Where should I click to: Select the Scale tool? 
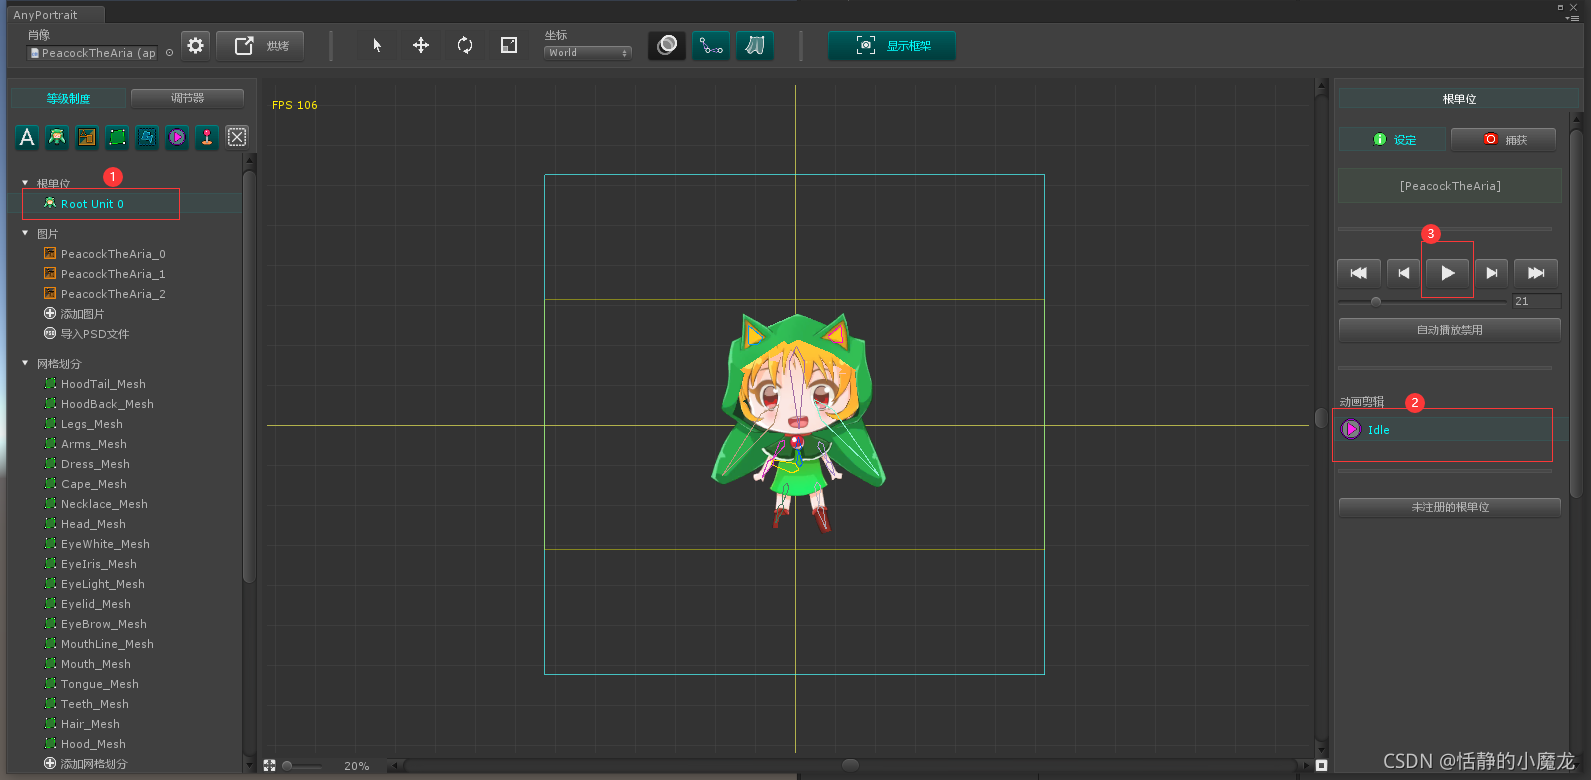(x=509, y=45)
